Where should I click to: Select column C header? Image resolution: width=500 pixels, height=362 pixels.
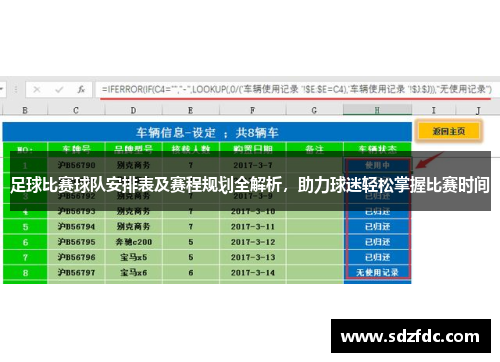[76, 110]
